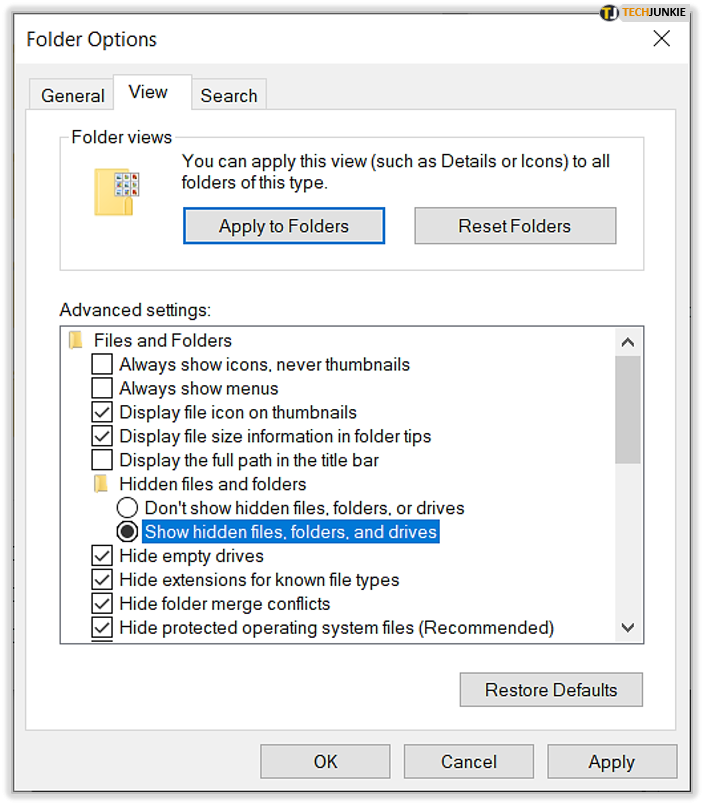Enable Always show icons, never thumbnails
The width and height of the screenshot is (704, 805).
click(x=102, y=364)
